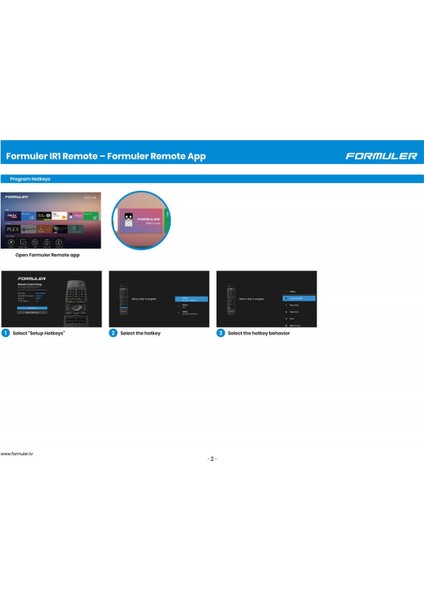Select the highlighted hotkey option in step 2
This screenshot has height=600, width=424.
[192, 299]
